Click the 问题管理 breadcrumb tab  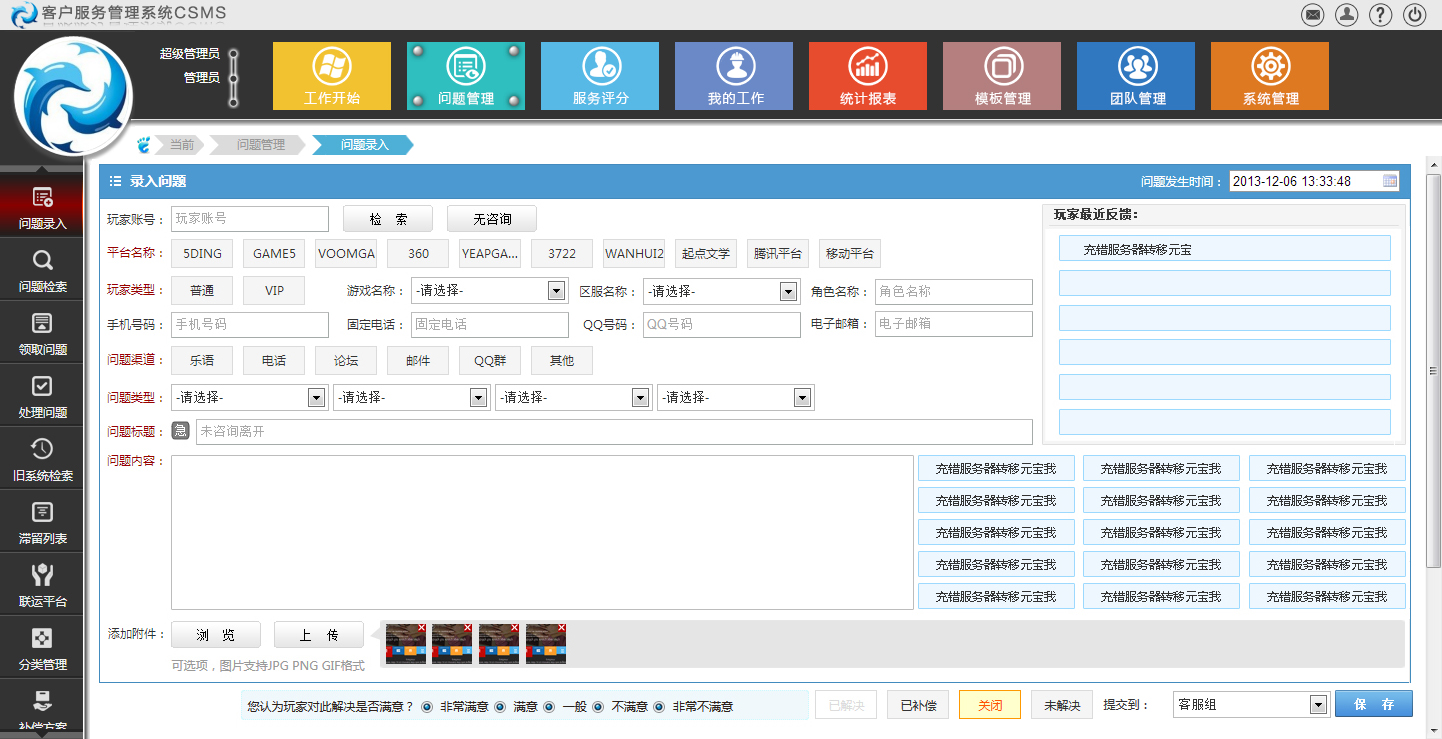point(260,145)
